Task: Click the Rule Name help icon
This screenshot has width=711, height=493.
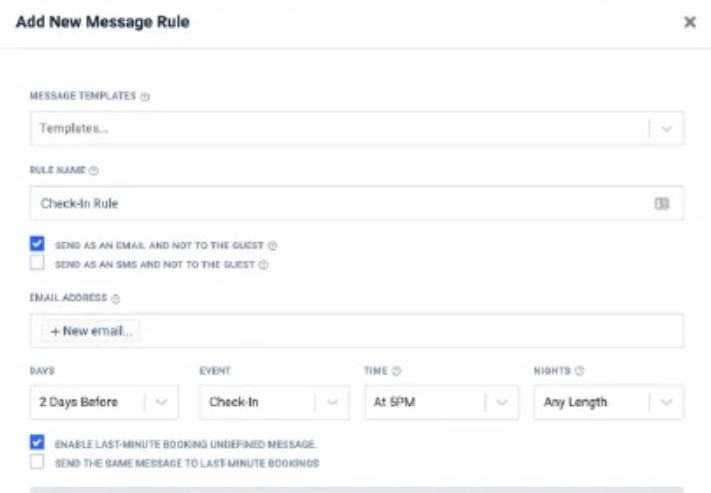Action: coord(94,171)
